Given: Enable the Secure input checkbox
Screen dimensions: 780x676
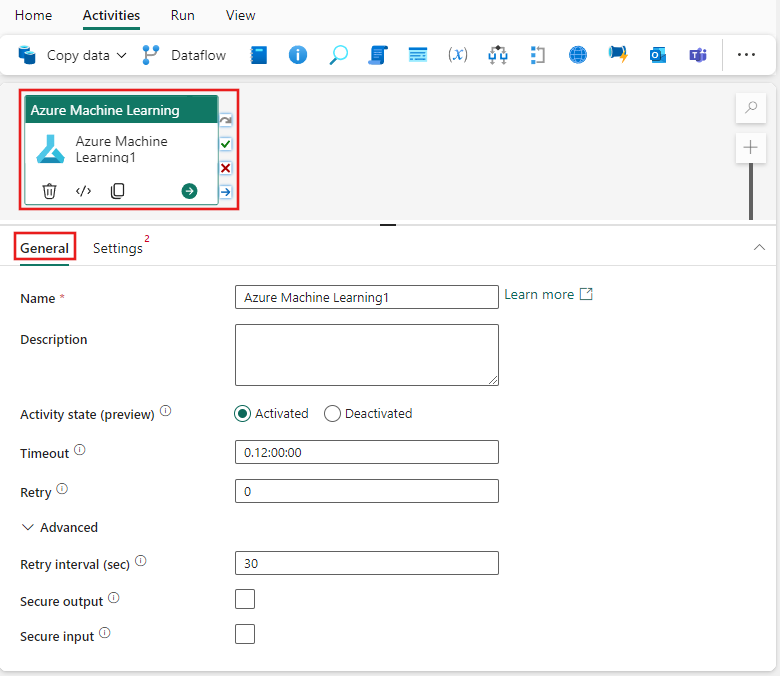Looking at the screenshot, I should [x=245, y=634].
